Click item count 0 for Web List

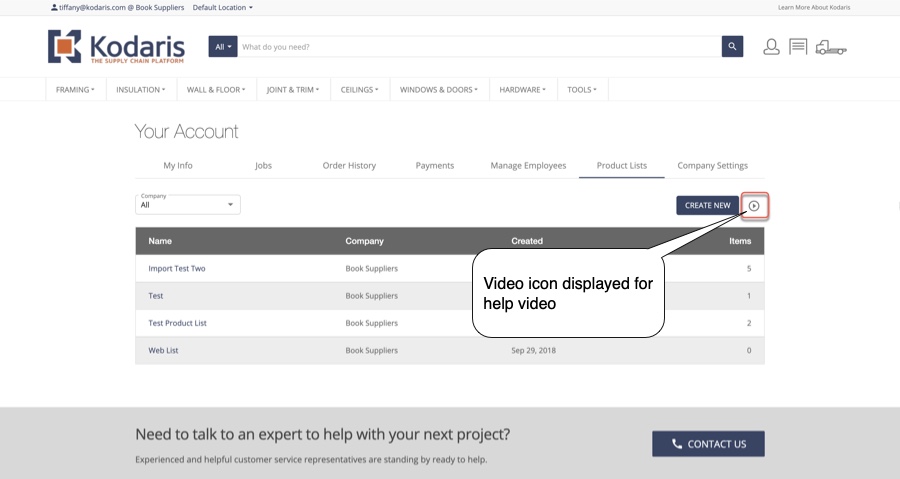pyautogui.click(x=749, y=351)
